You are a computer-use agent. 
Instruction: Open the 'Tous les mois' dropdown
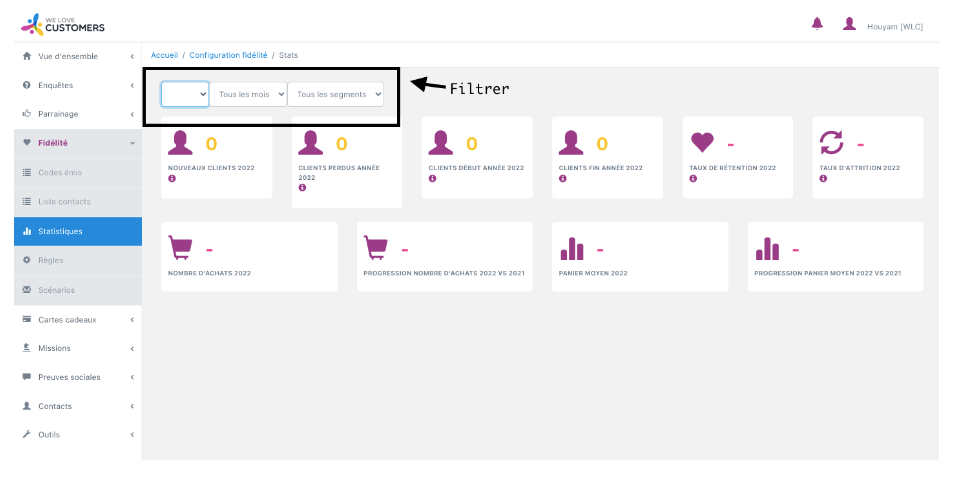point(248,94)
